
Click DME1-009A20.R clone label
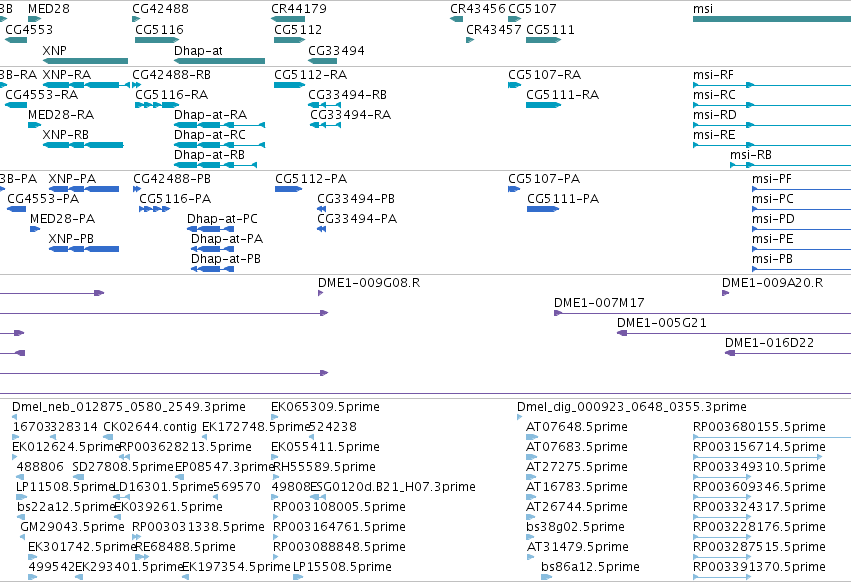pos(772,283)
